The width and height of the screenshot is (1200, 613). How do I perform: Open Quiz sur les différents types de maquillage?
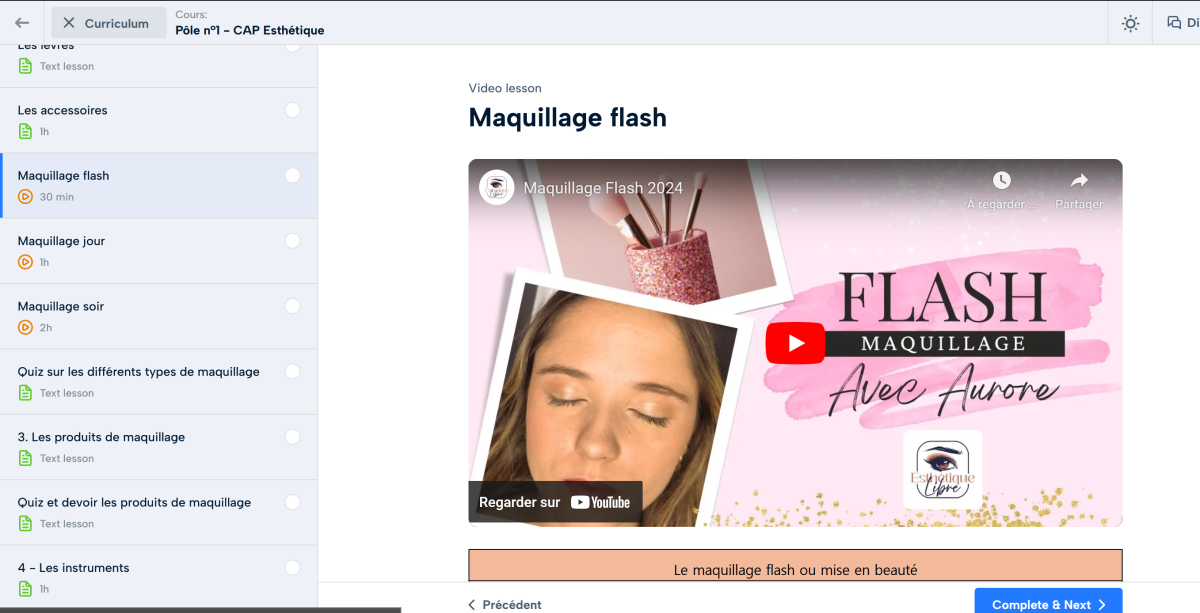coord(138,372)
